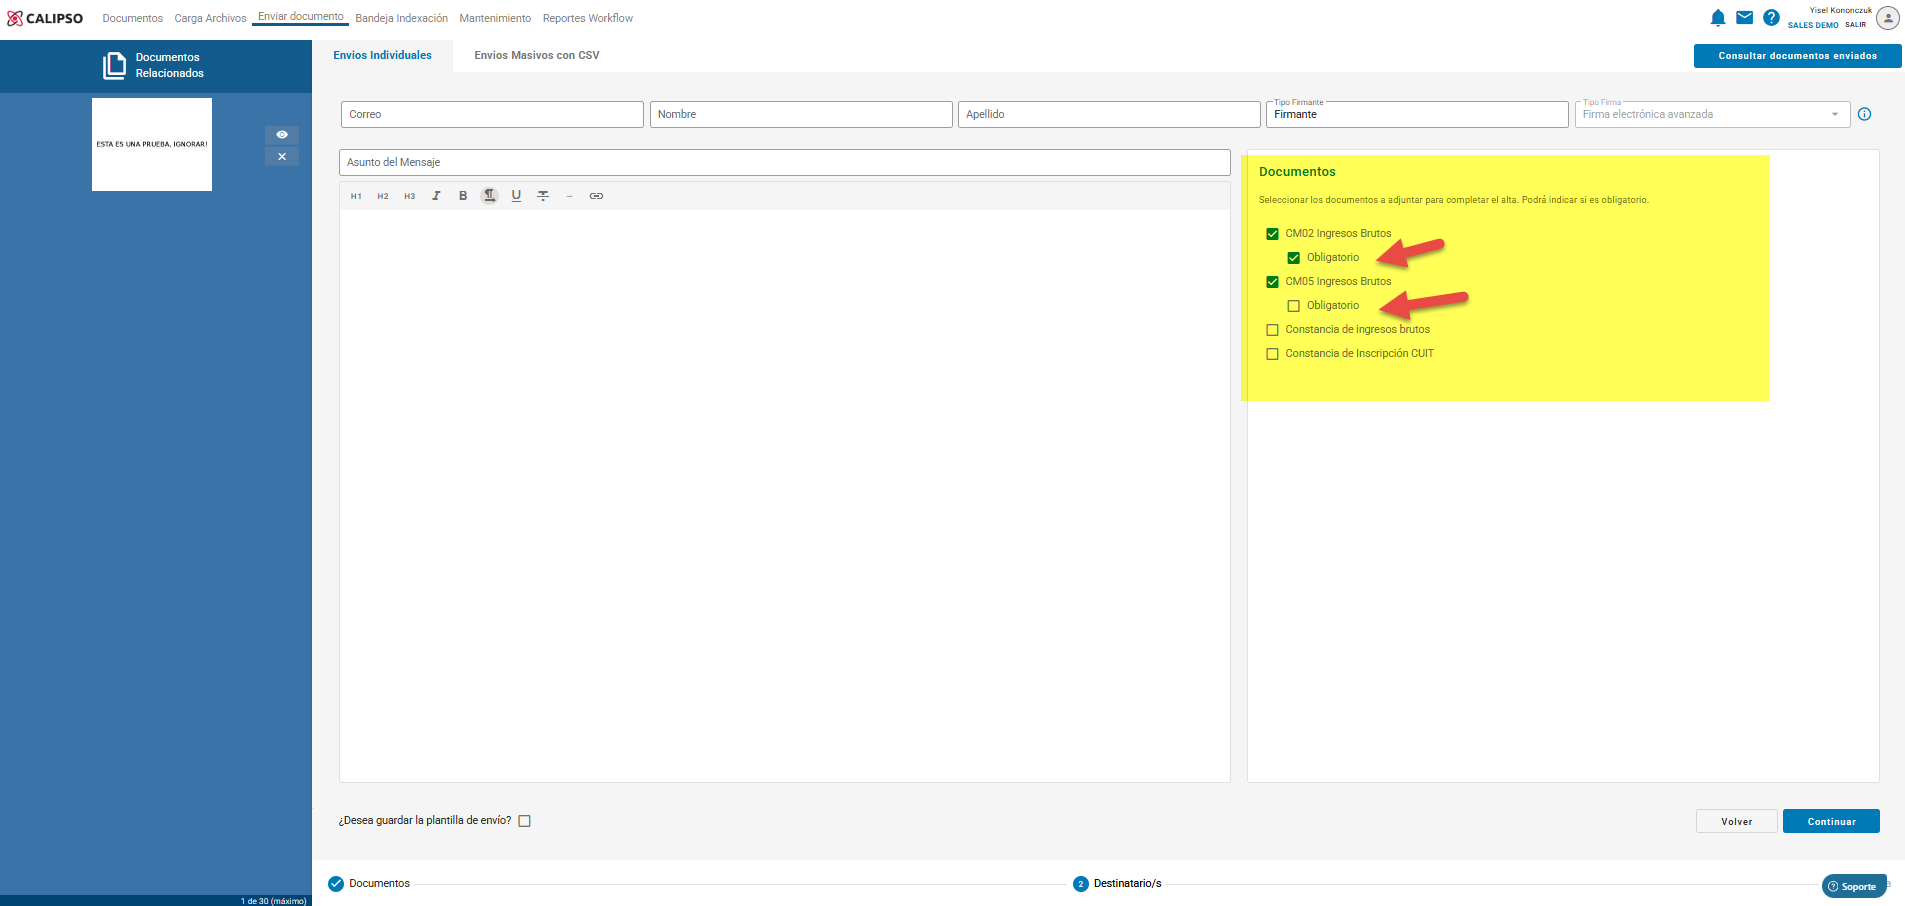
Task: Enable saving the sending template checkbox
Action: pos(524,821)
